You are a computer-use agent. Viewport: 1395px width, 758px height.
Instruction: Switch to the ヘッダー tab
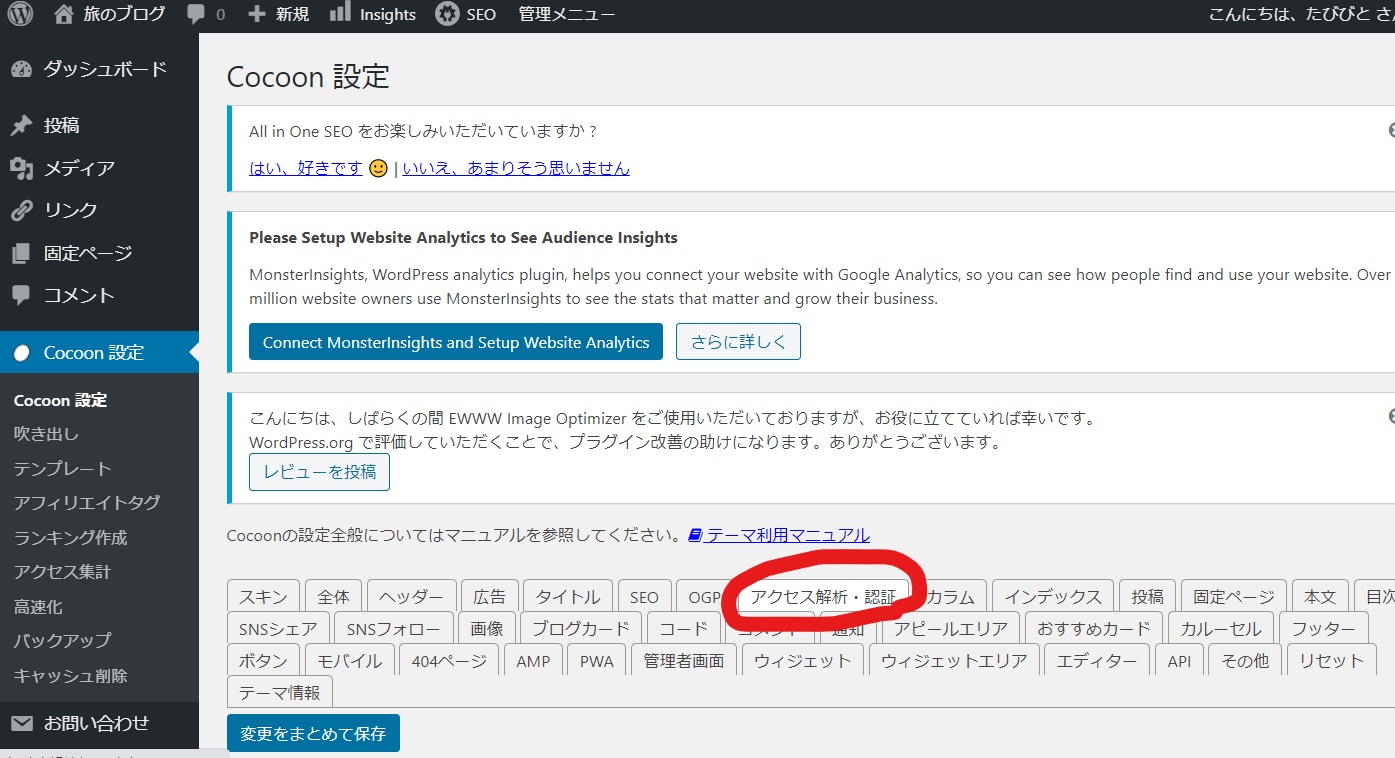point(411,597)
